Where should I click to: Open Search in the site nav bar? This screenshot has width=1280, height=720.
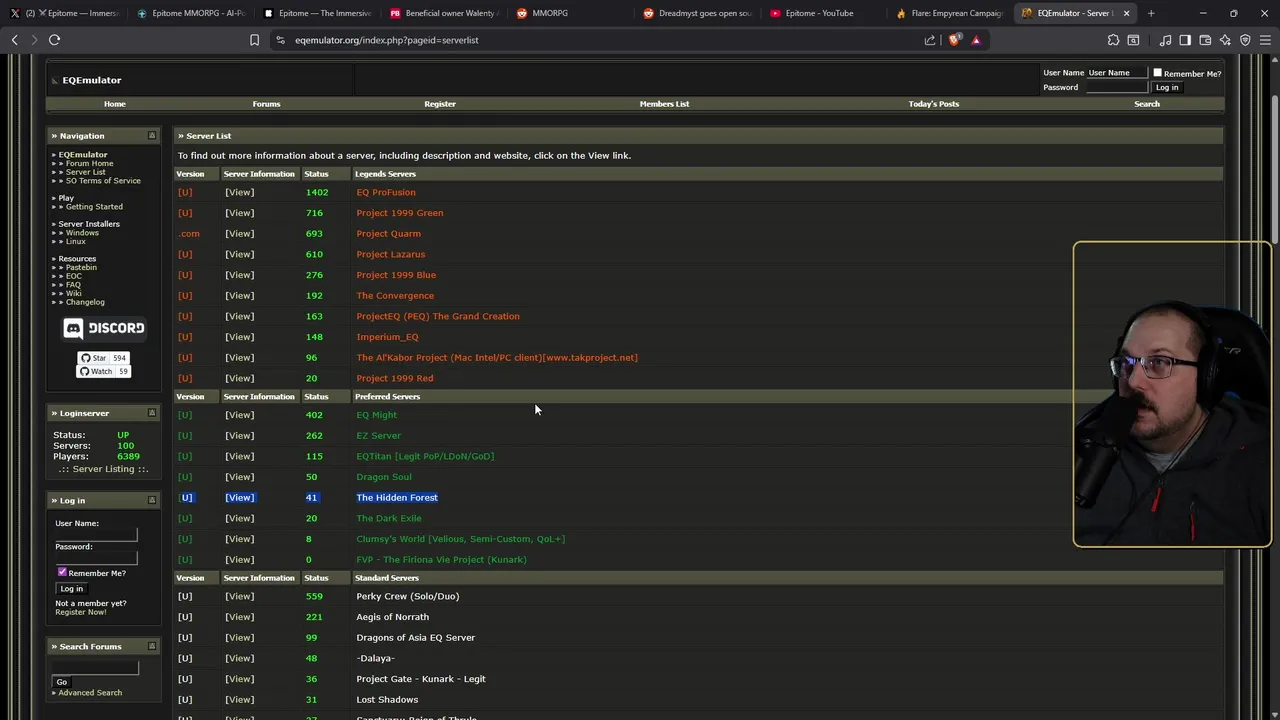coord(1147,104)
